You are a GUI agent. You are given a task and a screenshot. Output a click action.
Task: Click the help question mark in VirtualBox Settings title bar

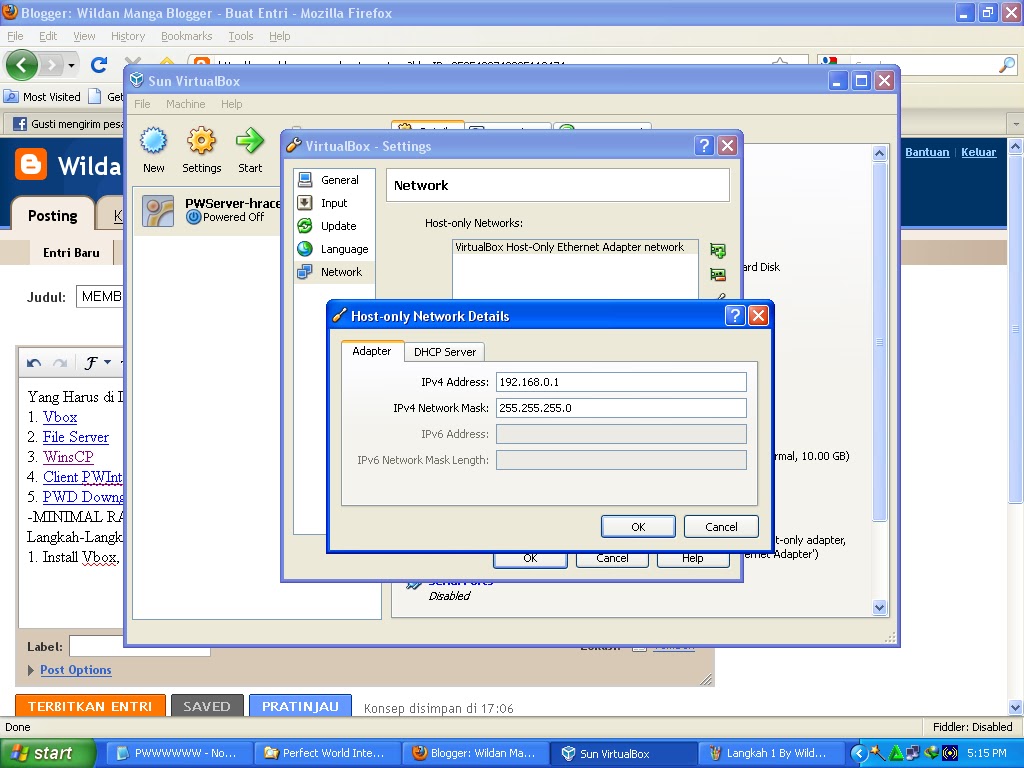(x=704, y=146)
